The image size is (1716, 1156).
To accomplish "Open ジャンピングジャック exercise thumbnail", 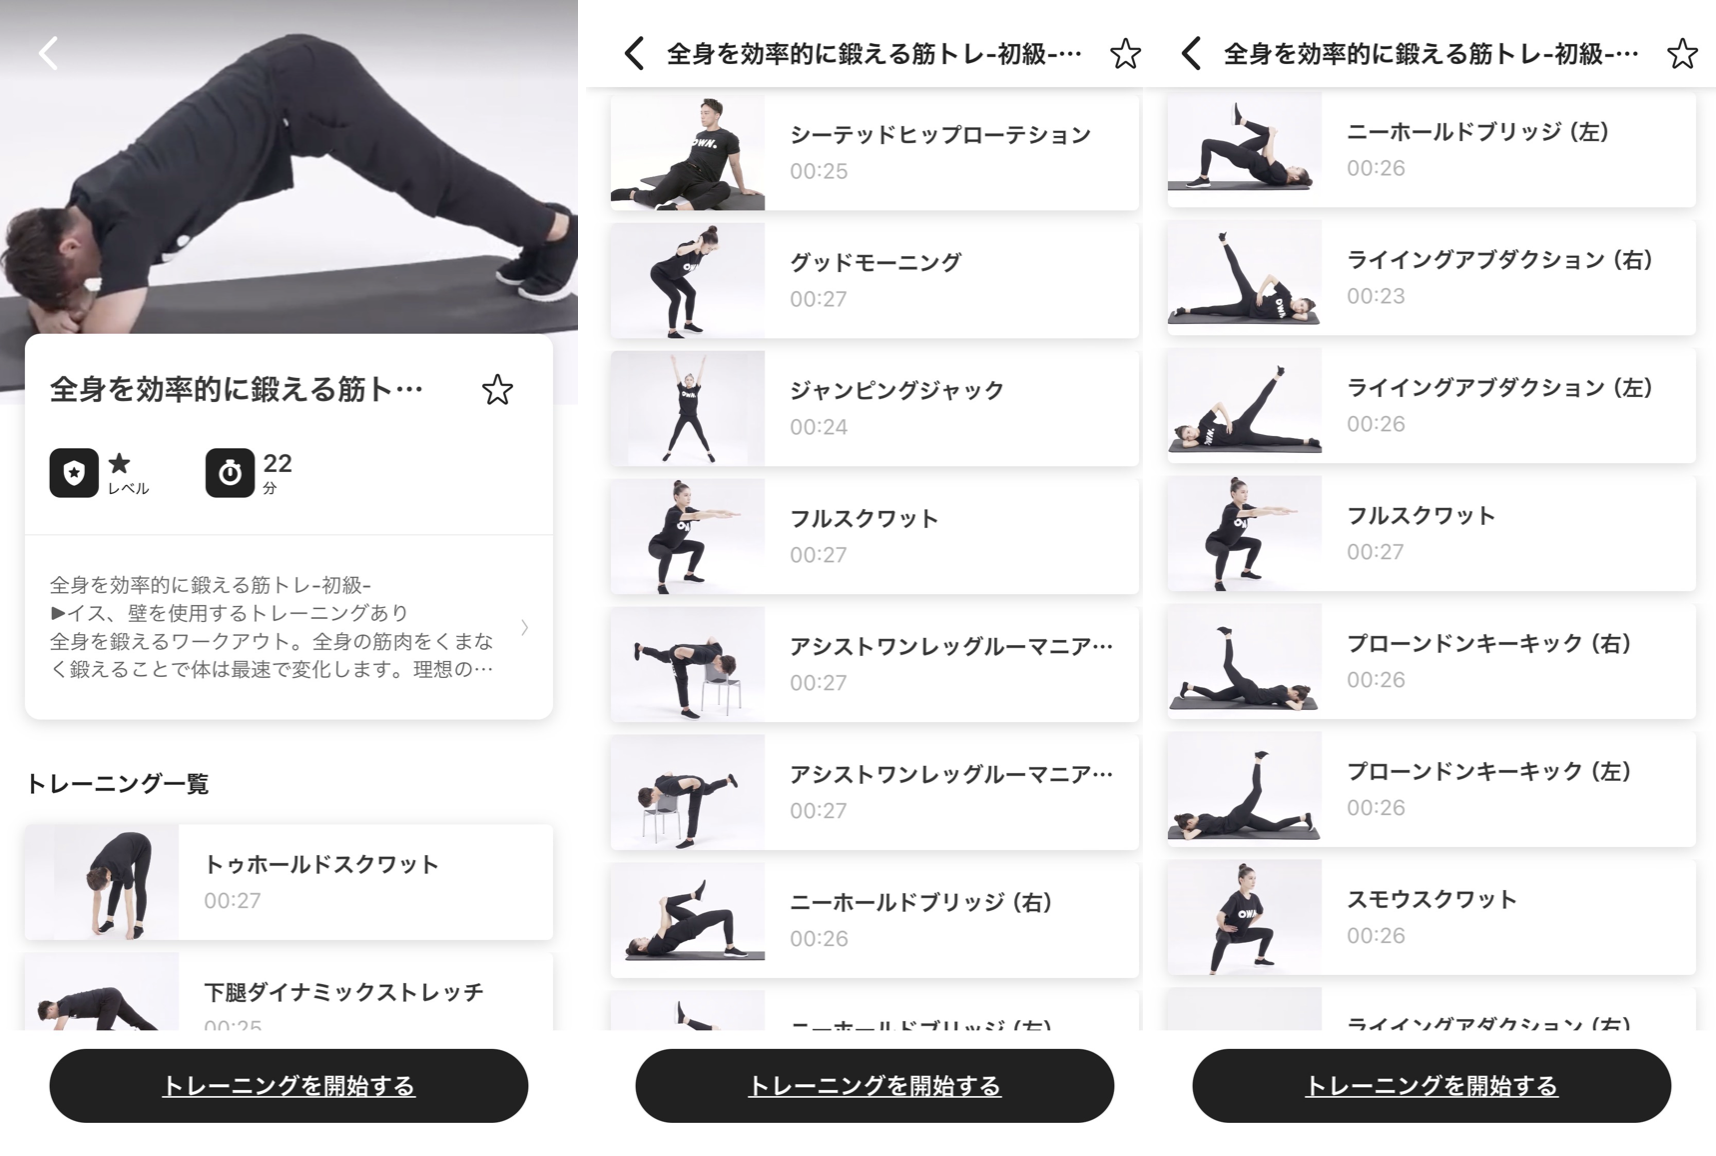I will tap(688, 408).
